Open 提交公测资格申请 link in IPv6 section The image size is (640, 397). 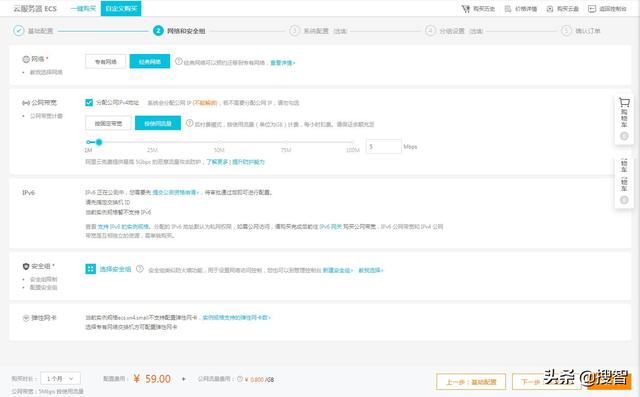pyautogui.click(x=176, y=192)
